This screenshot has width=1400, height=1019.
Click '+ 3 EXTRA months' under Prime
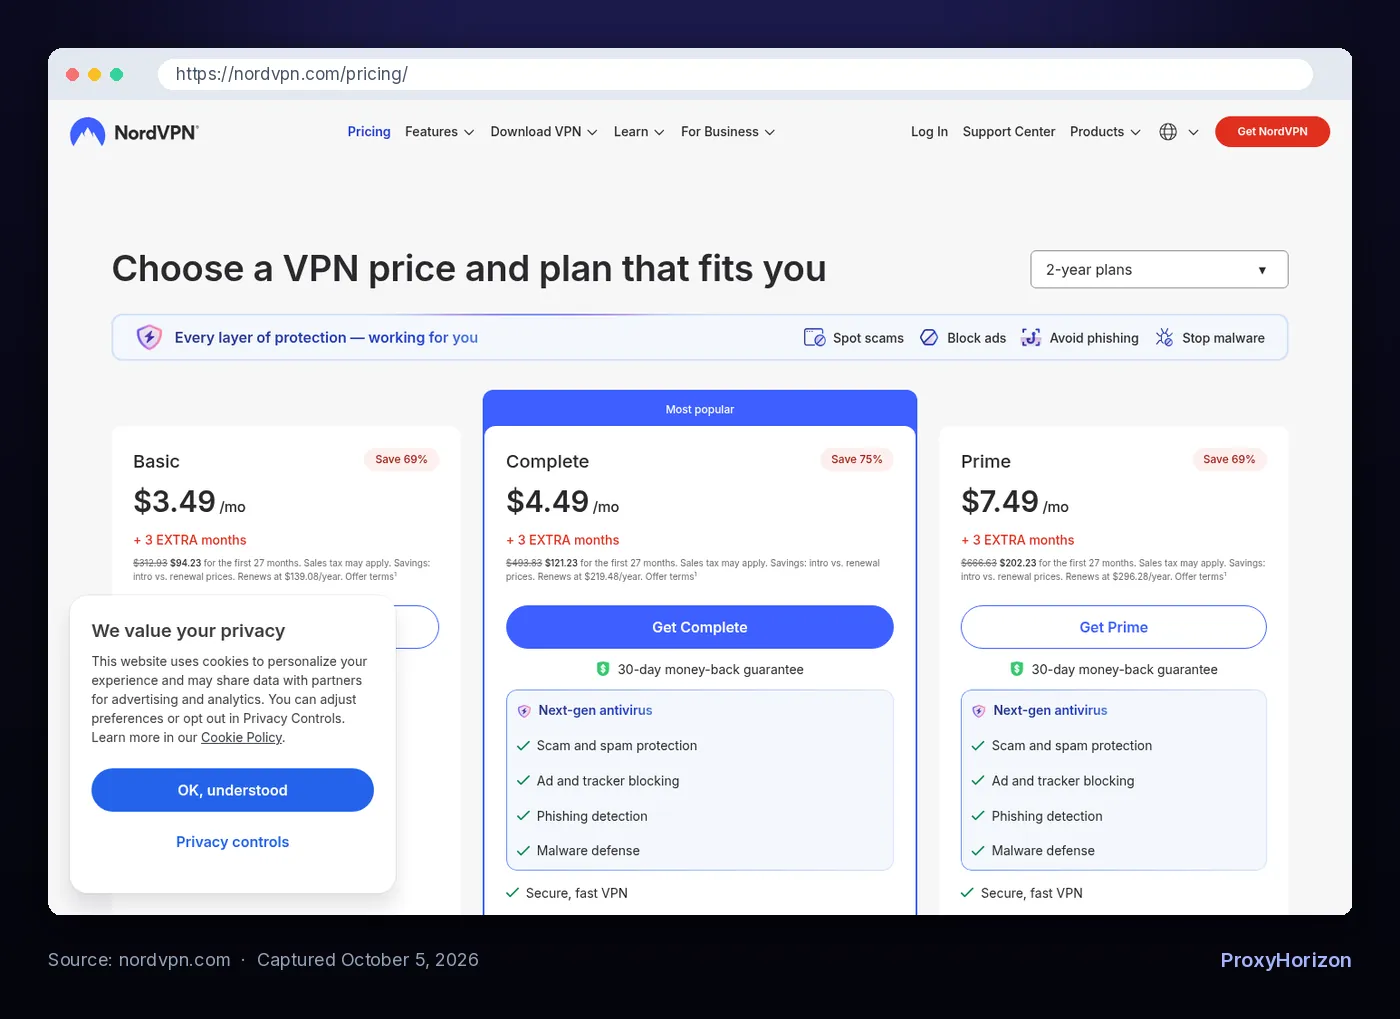[x=1018, y=540]
